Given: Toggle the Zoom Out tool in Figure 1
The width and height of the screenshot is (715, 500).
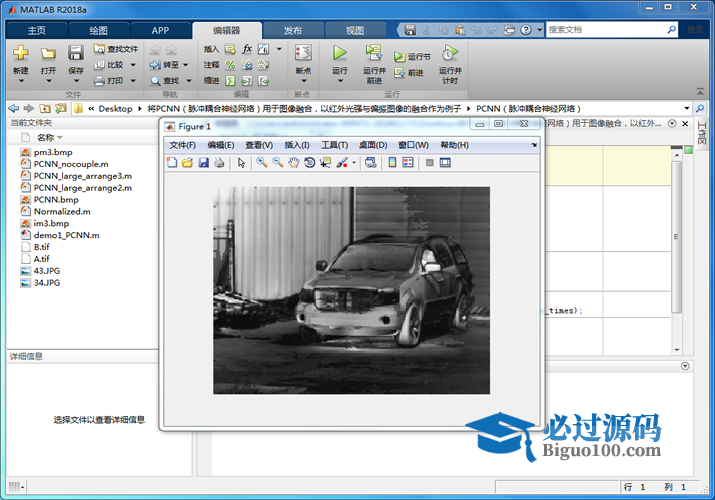Looking at the screenshot, I should point(277,163).
